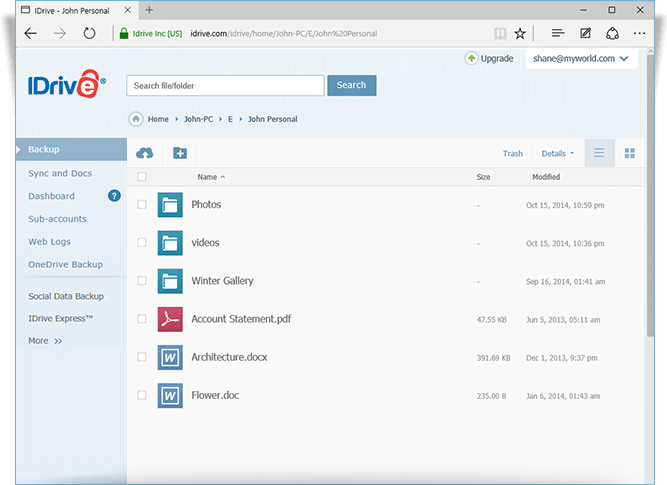Expand the More sidebar section
Image resolution: width=667 pixels, height=485 pixels.
click(x=45, y=341)
